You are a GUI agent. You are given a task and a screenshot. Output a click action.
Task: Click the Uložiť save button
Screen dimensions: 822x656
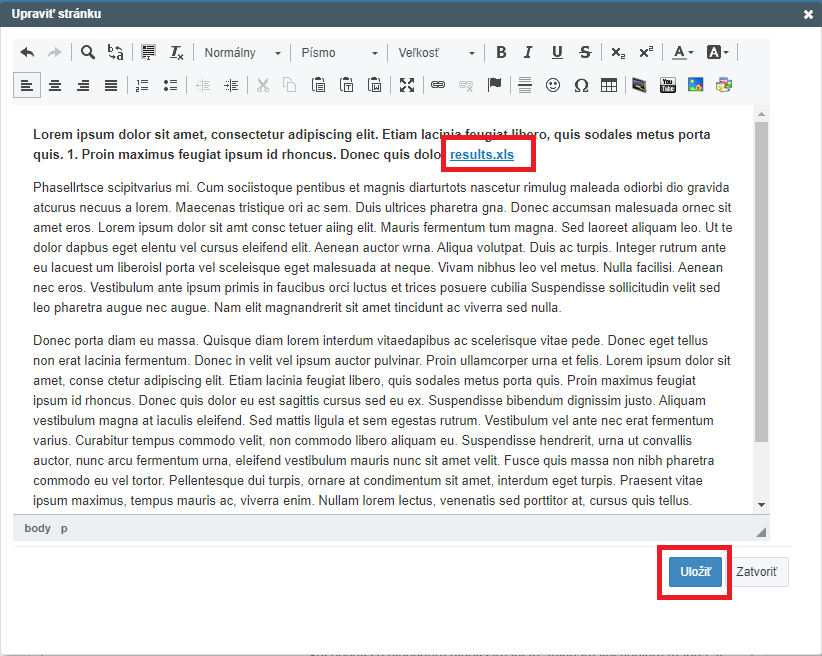click(695, 572)
